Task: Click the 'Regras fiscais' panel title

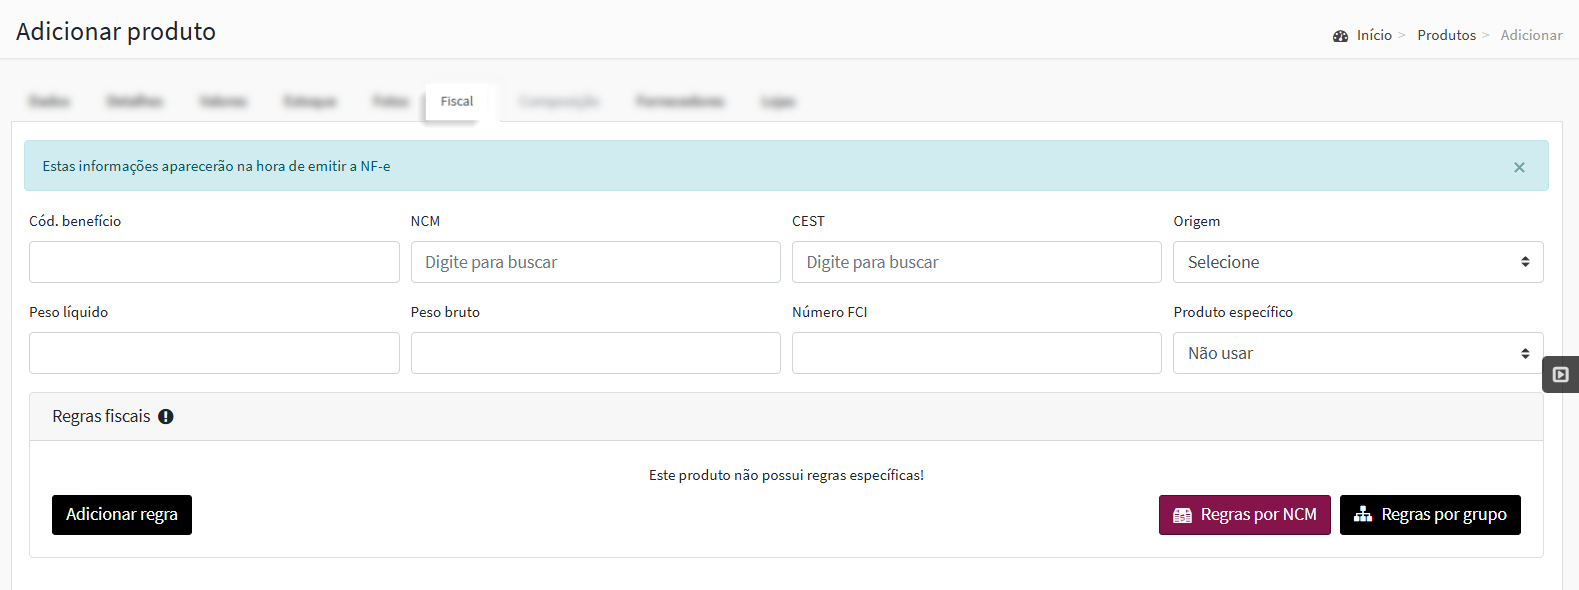Action: (101, 417)
